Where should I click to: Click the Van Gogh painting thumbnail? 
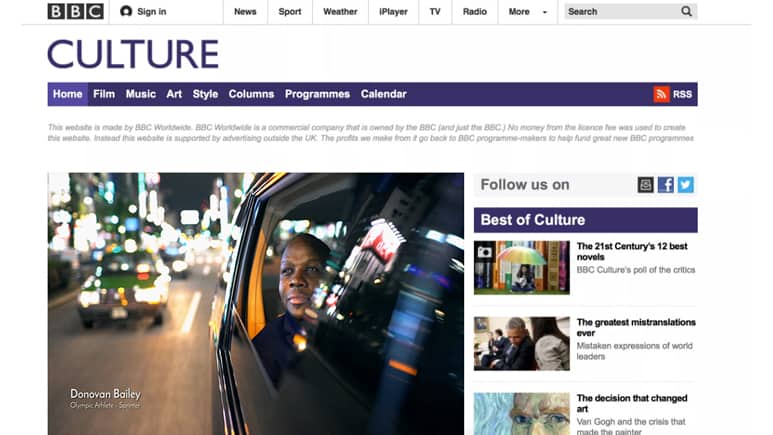(522, 414)
